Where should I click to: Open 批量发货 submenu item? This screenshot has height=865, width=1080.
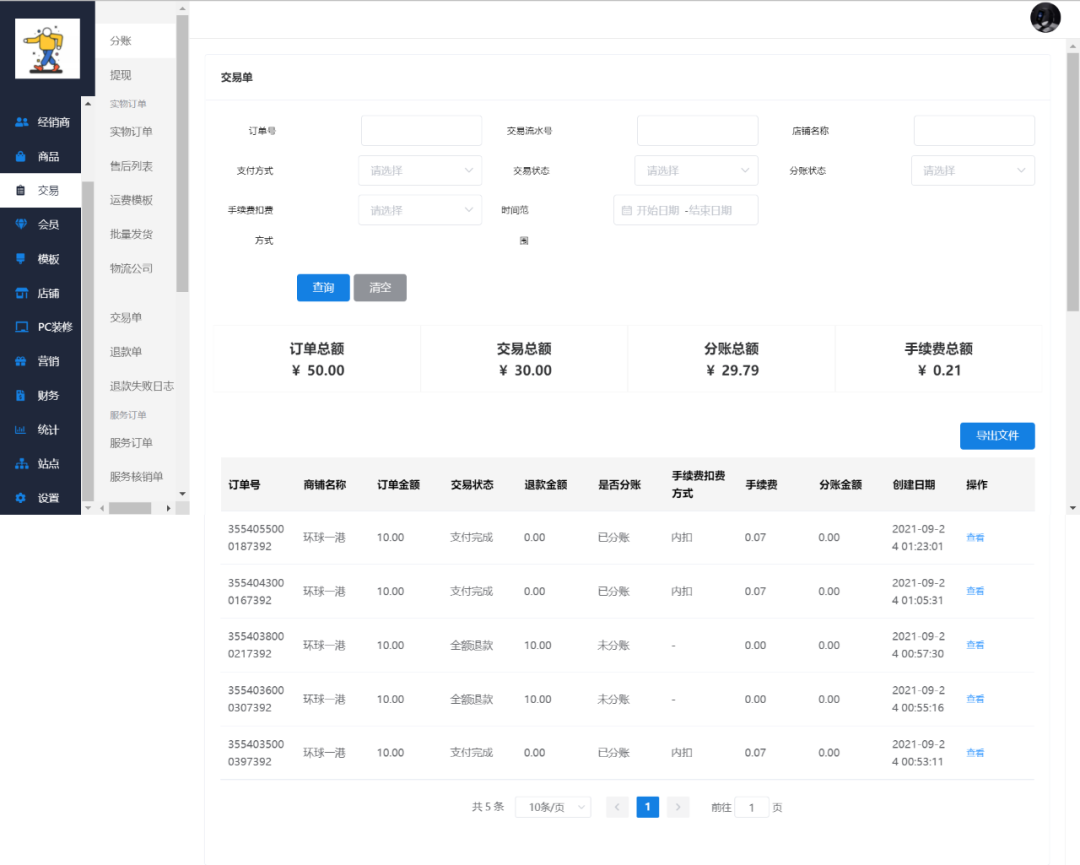point(131,234)
